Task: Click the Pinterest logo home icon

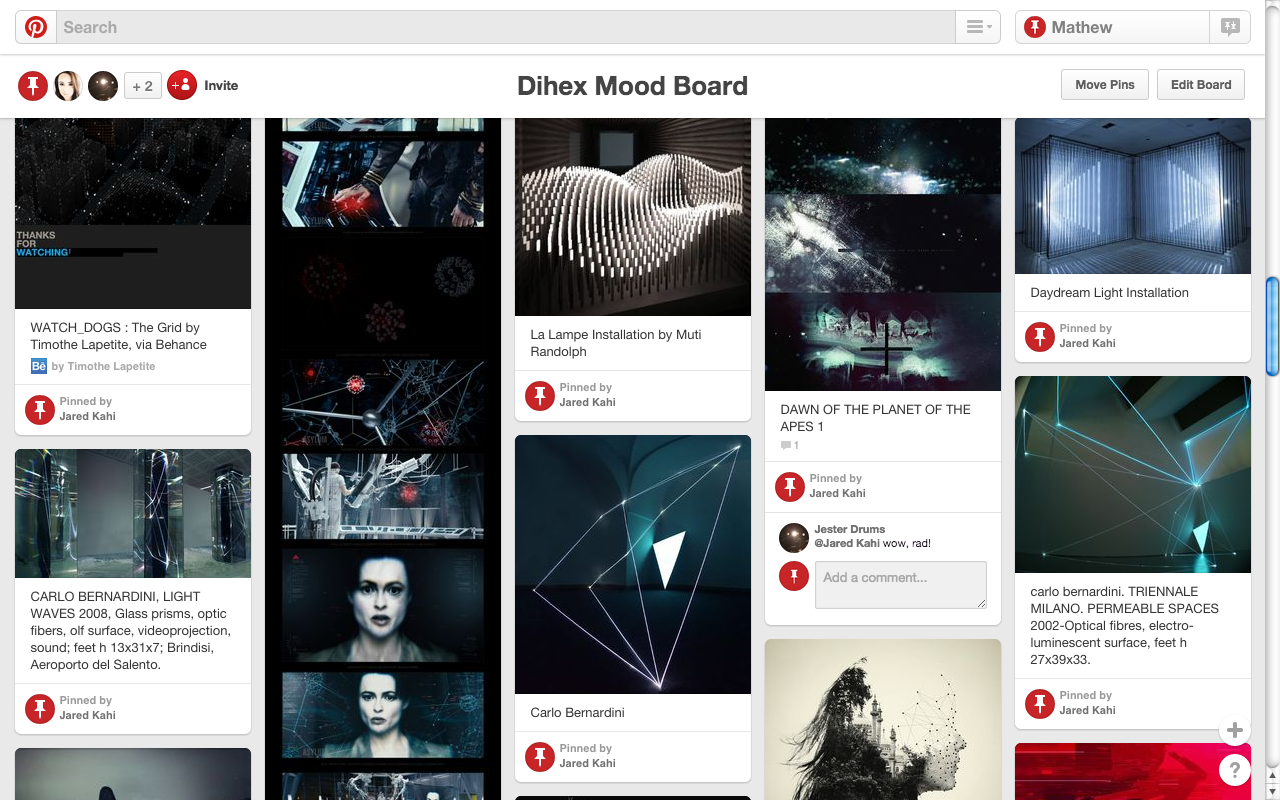Action: 36,27
